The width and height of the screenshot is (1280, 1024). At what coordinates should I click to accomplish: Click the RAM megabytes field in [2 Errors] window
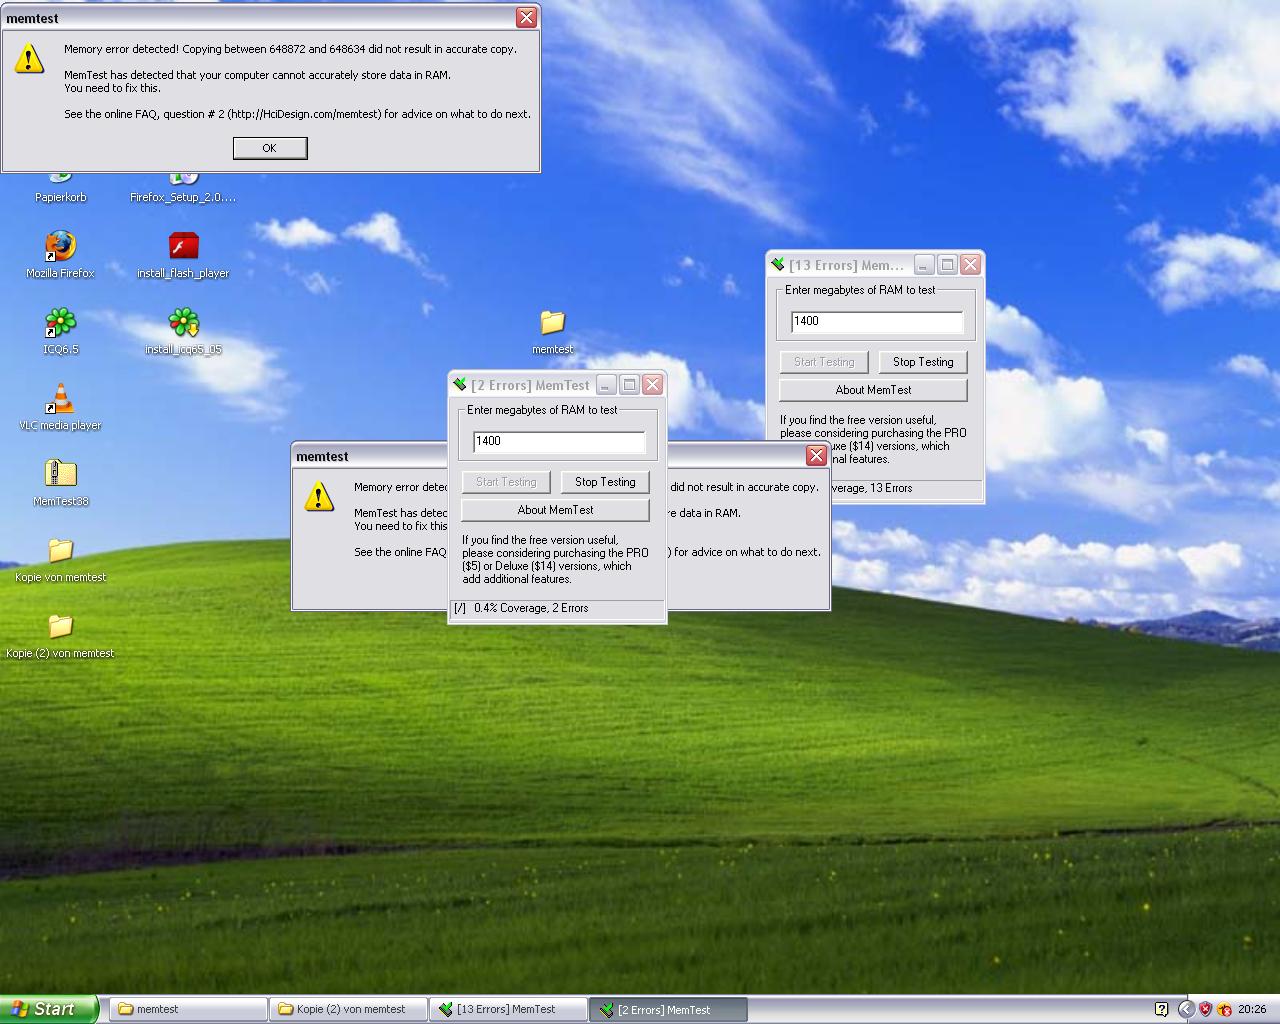(559, 441)
